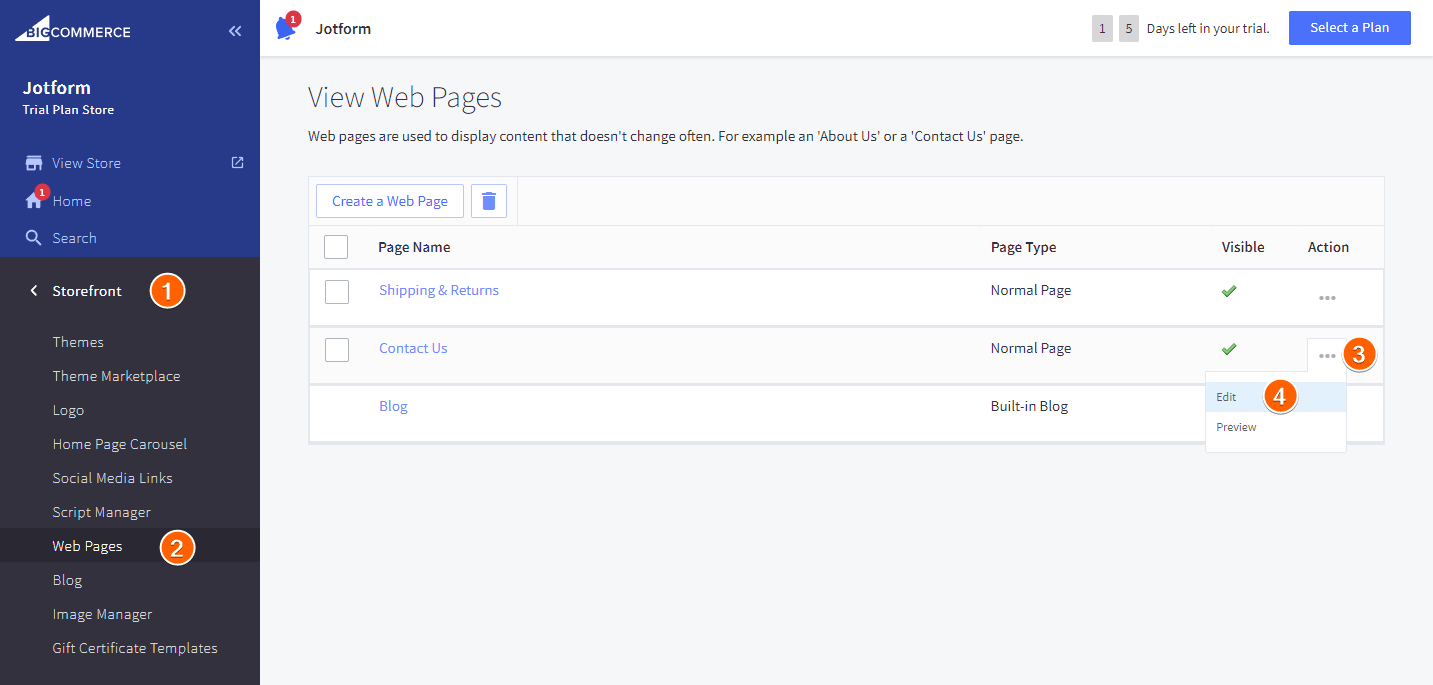Close the Contact Us action ellipsis menu
The height and width of the screenshot is (685, 1433).
1327,356
